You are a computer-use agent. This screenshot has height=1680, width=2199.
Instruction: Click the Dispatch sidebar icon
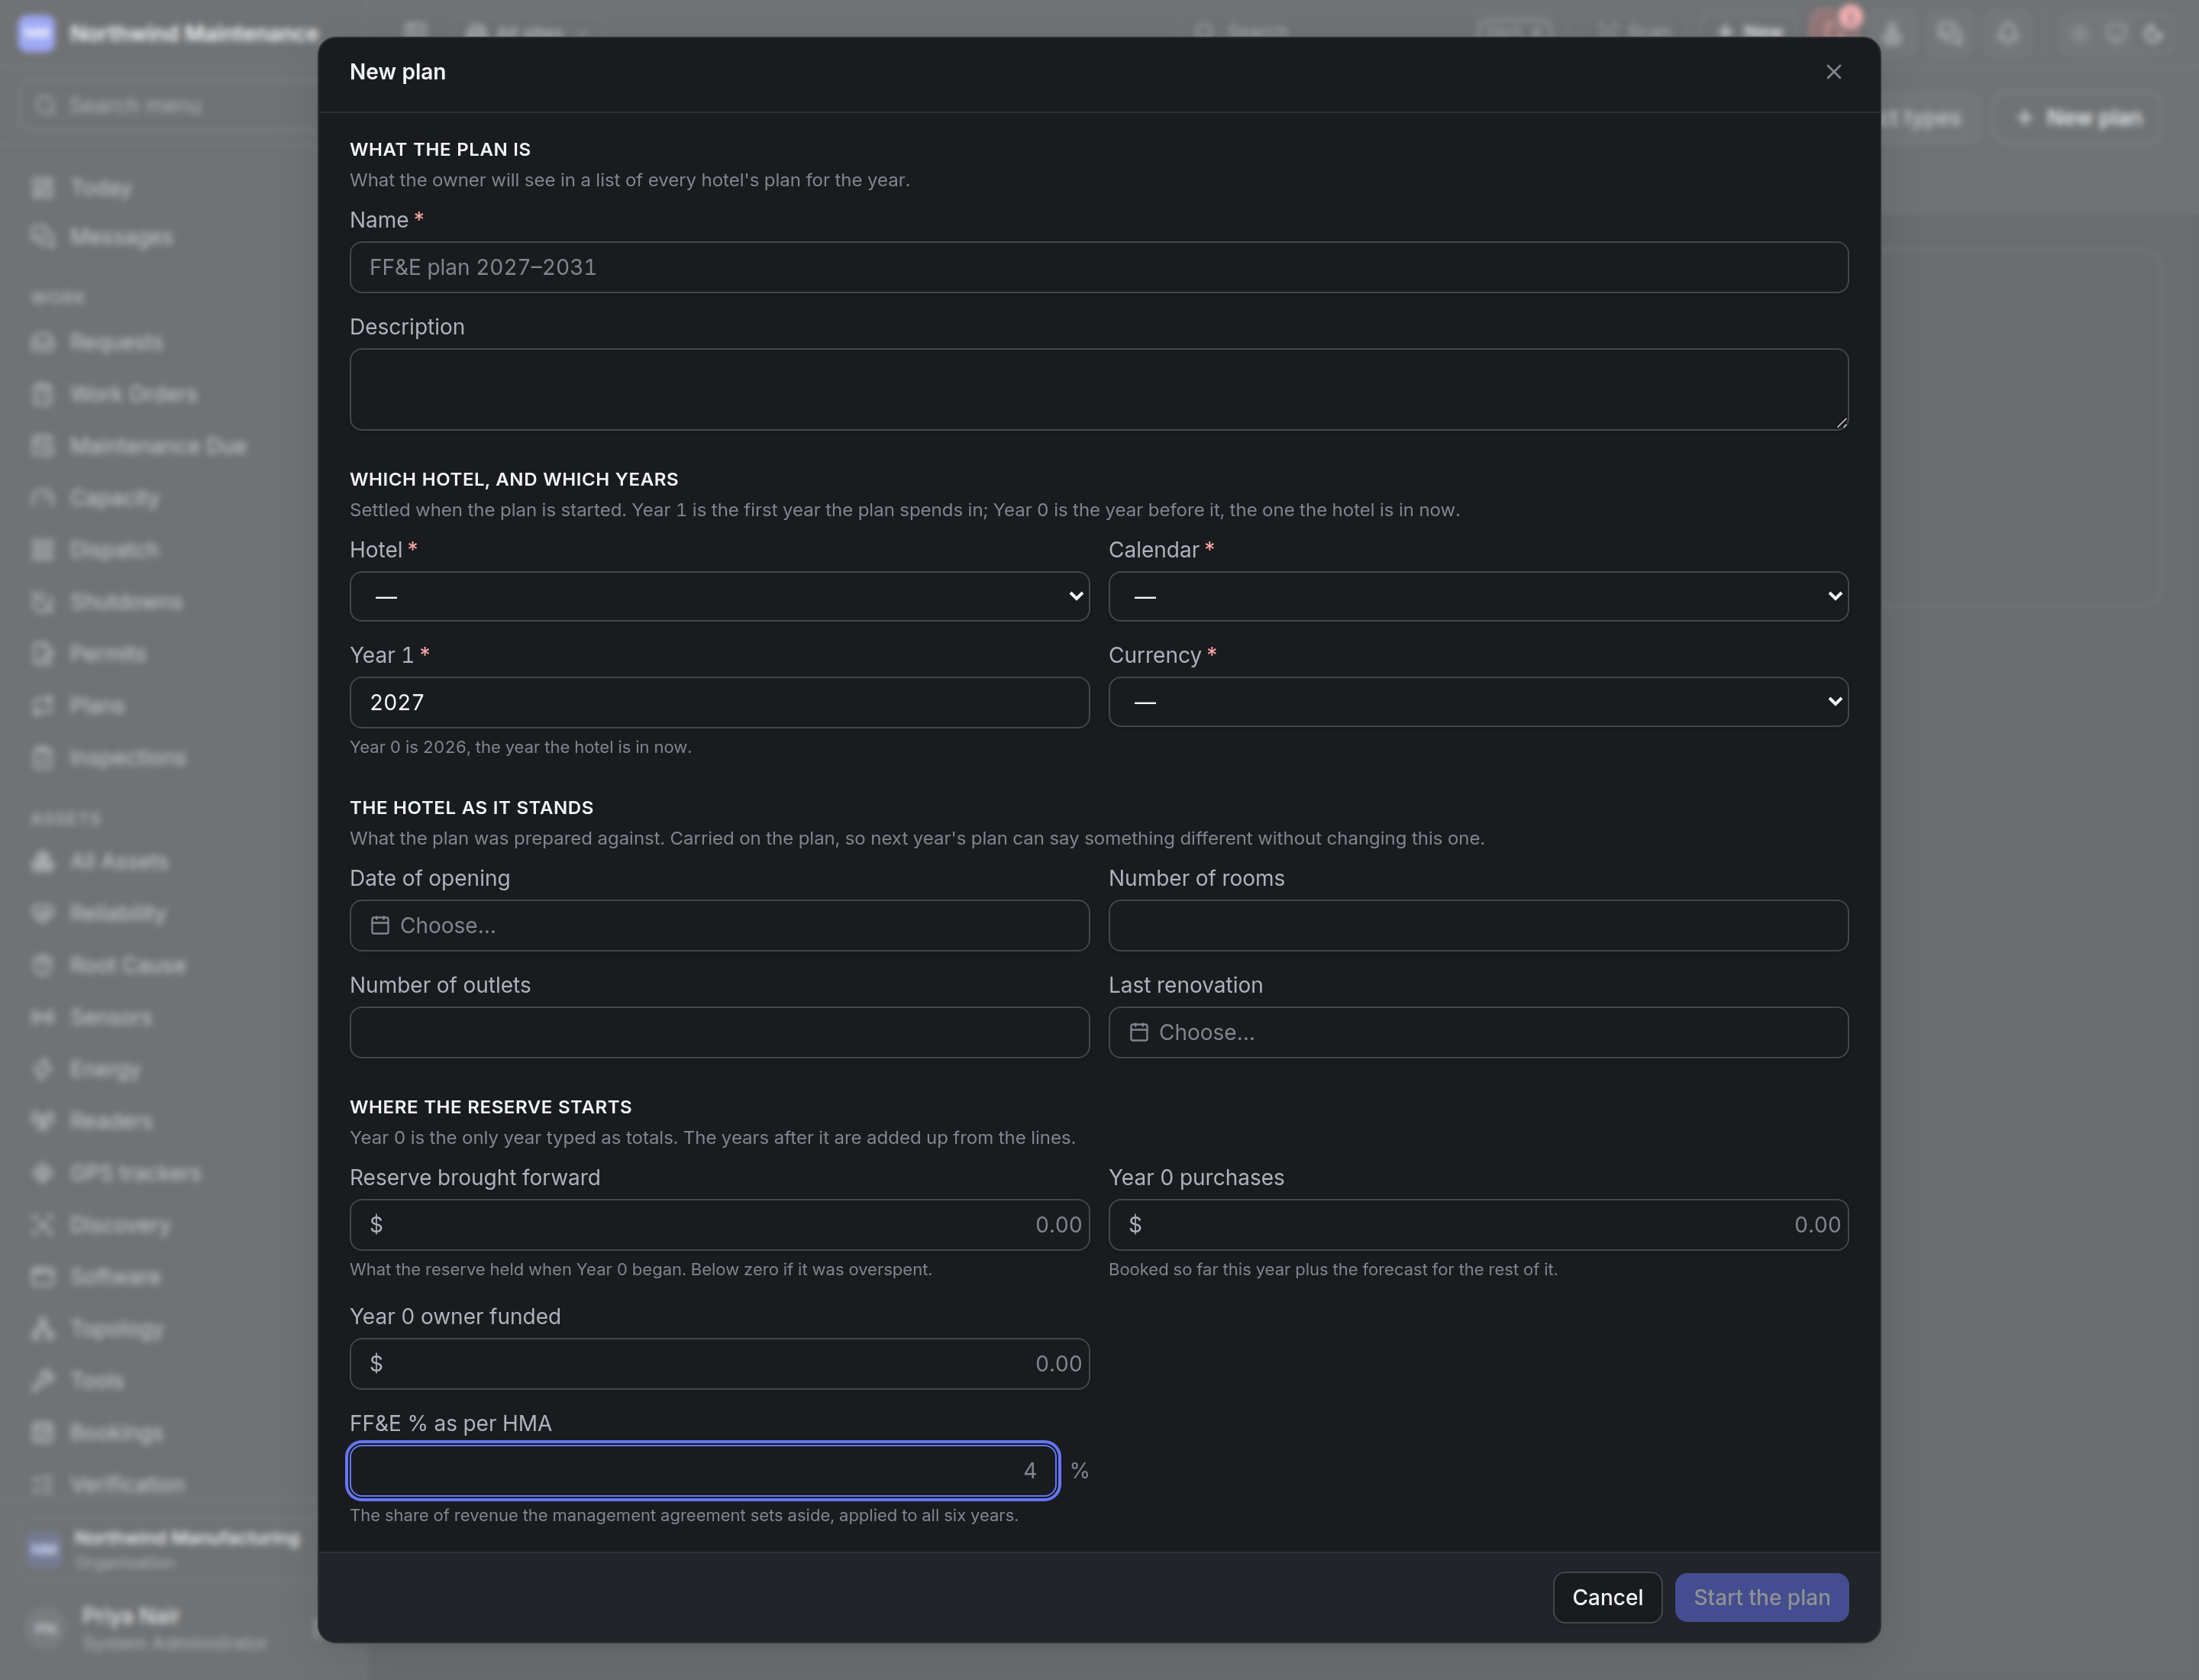pyautogui.click(x=42, y=550)
